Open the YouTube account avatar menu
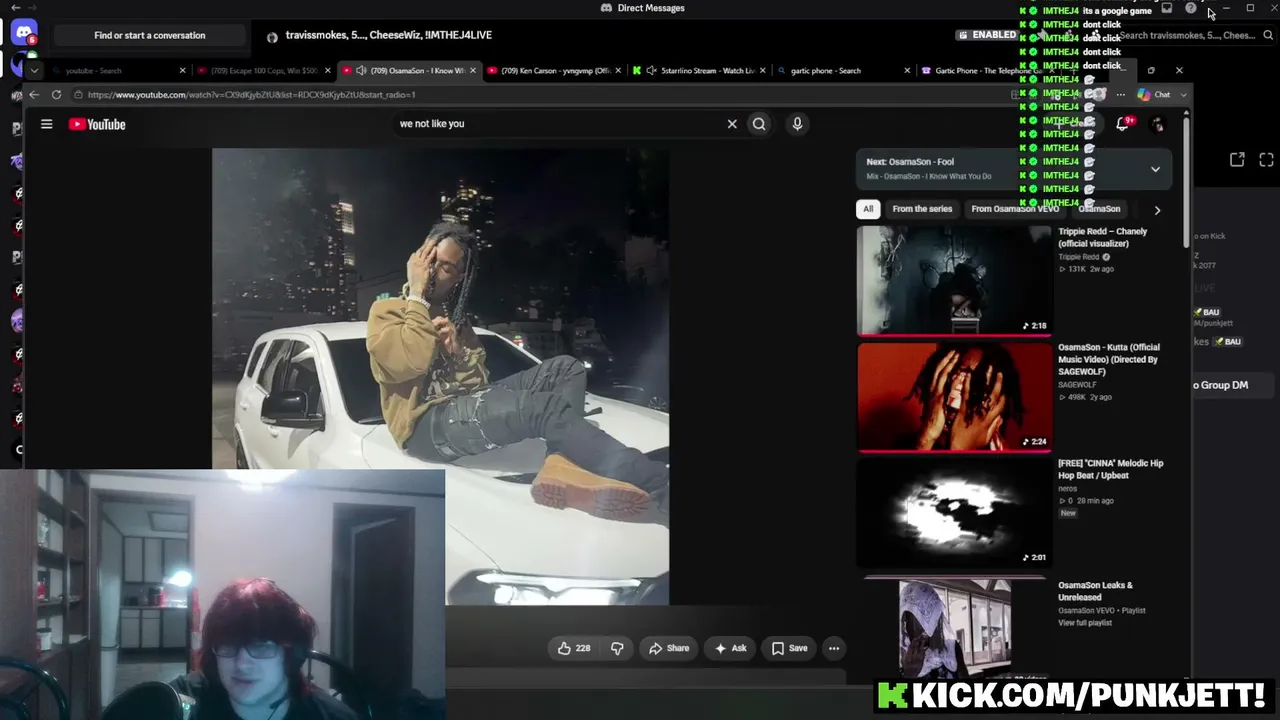The width and height of the screenshot is (1280, 720). [x=1158, y=125]
